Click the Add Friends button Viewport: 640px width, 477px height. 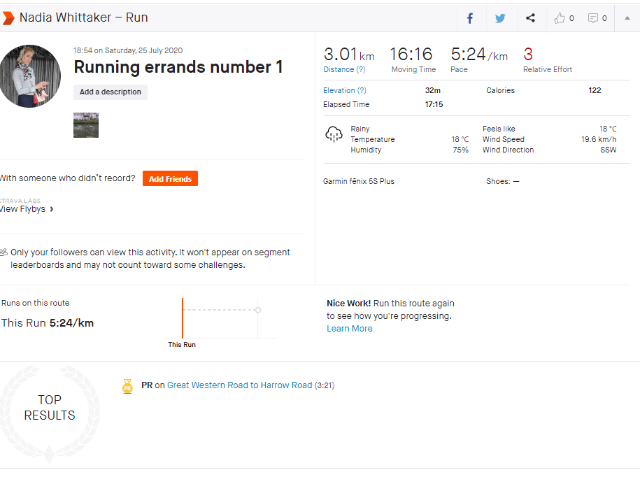pos(170,179)
